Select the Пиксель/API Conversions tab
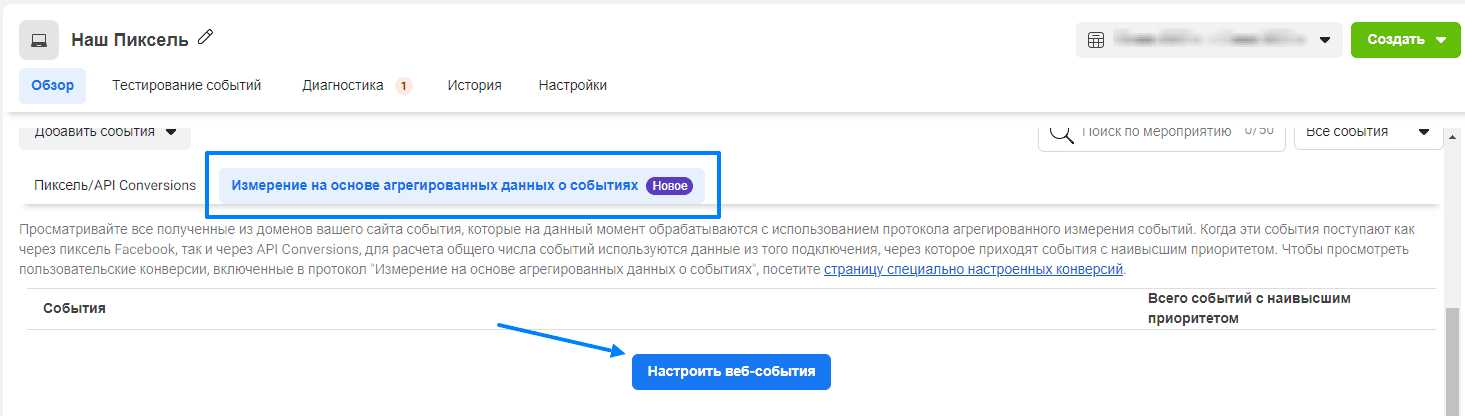Image resolution: width=1465 pixels, height=416 pixels. 115,186
